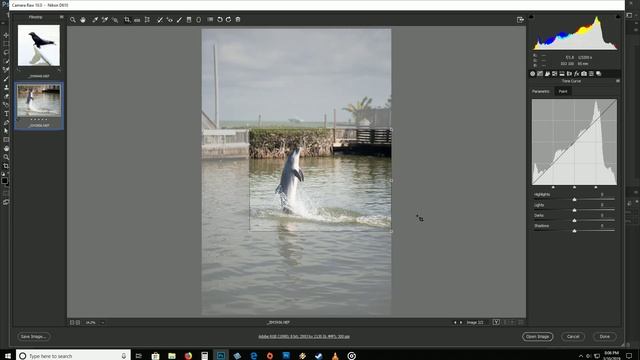Select Move tool in Photoshop toolbar

[6, 35]
